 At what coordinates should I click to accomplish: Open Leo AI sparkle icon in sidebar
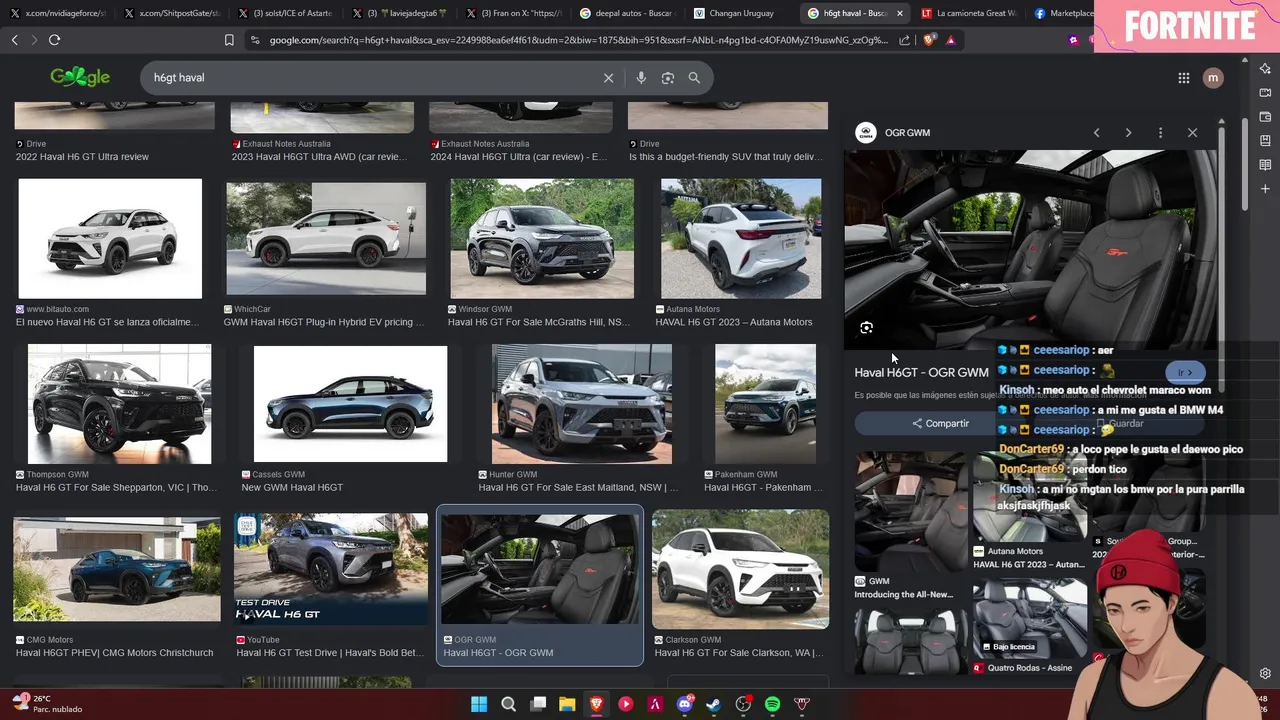tap(1265, 69)
